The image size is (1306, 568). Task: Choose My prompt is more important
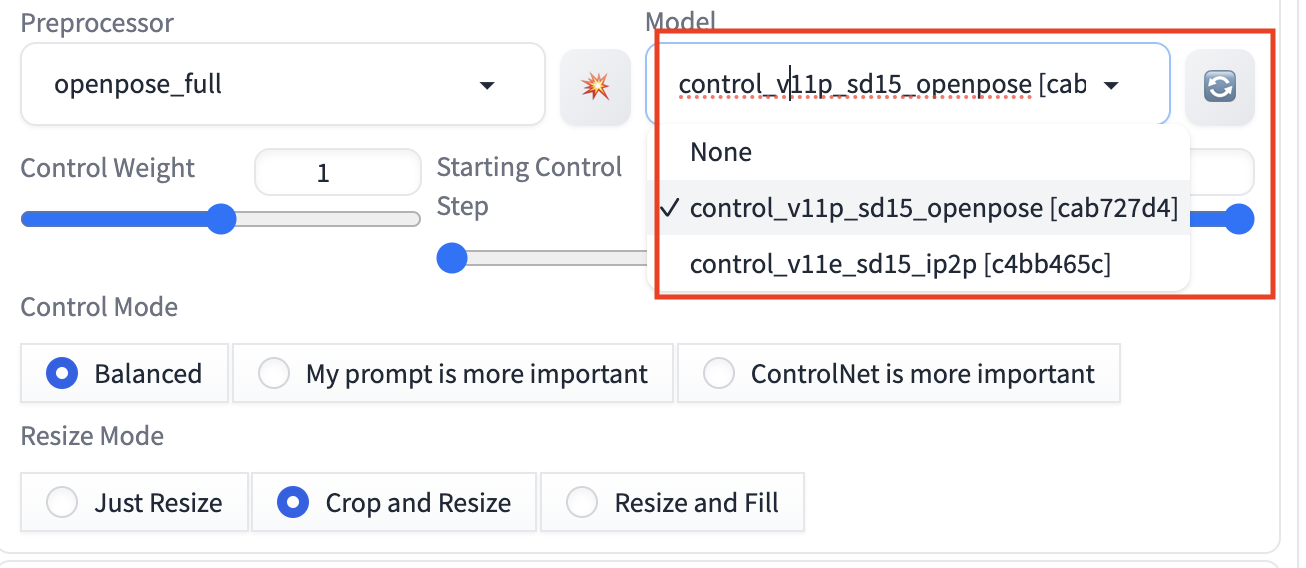click(274, 374)
